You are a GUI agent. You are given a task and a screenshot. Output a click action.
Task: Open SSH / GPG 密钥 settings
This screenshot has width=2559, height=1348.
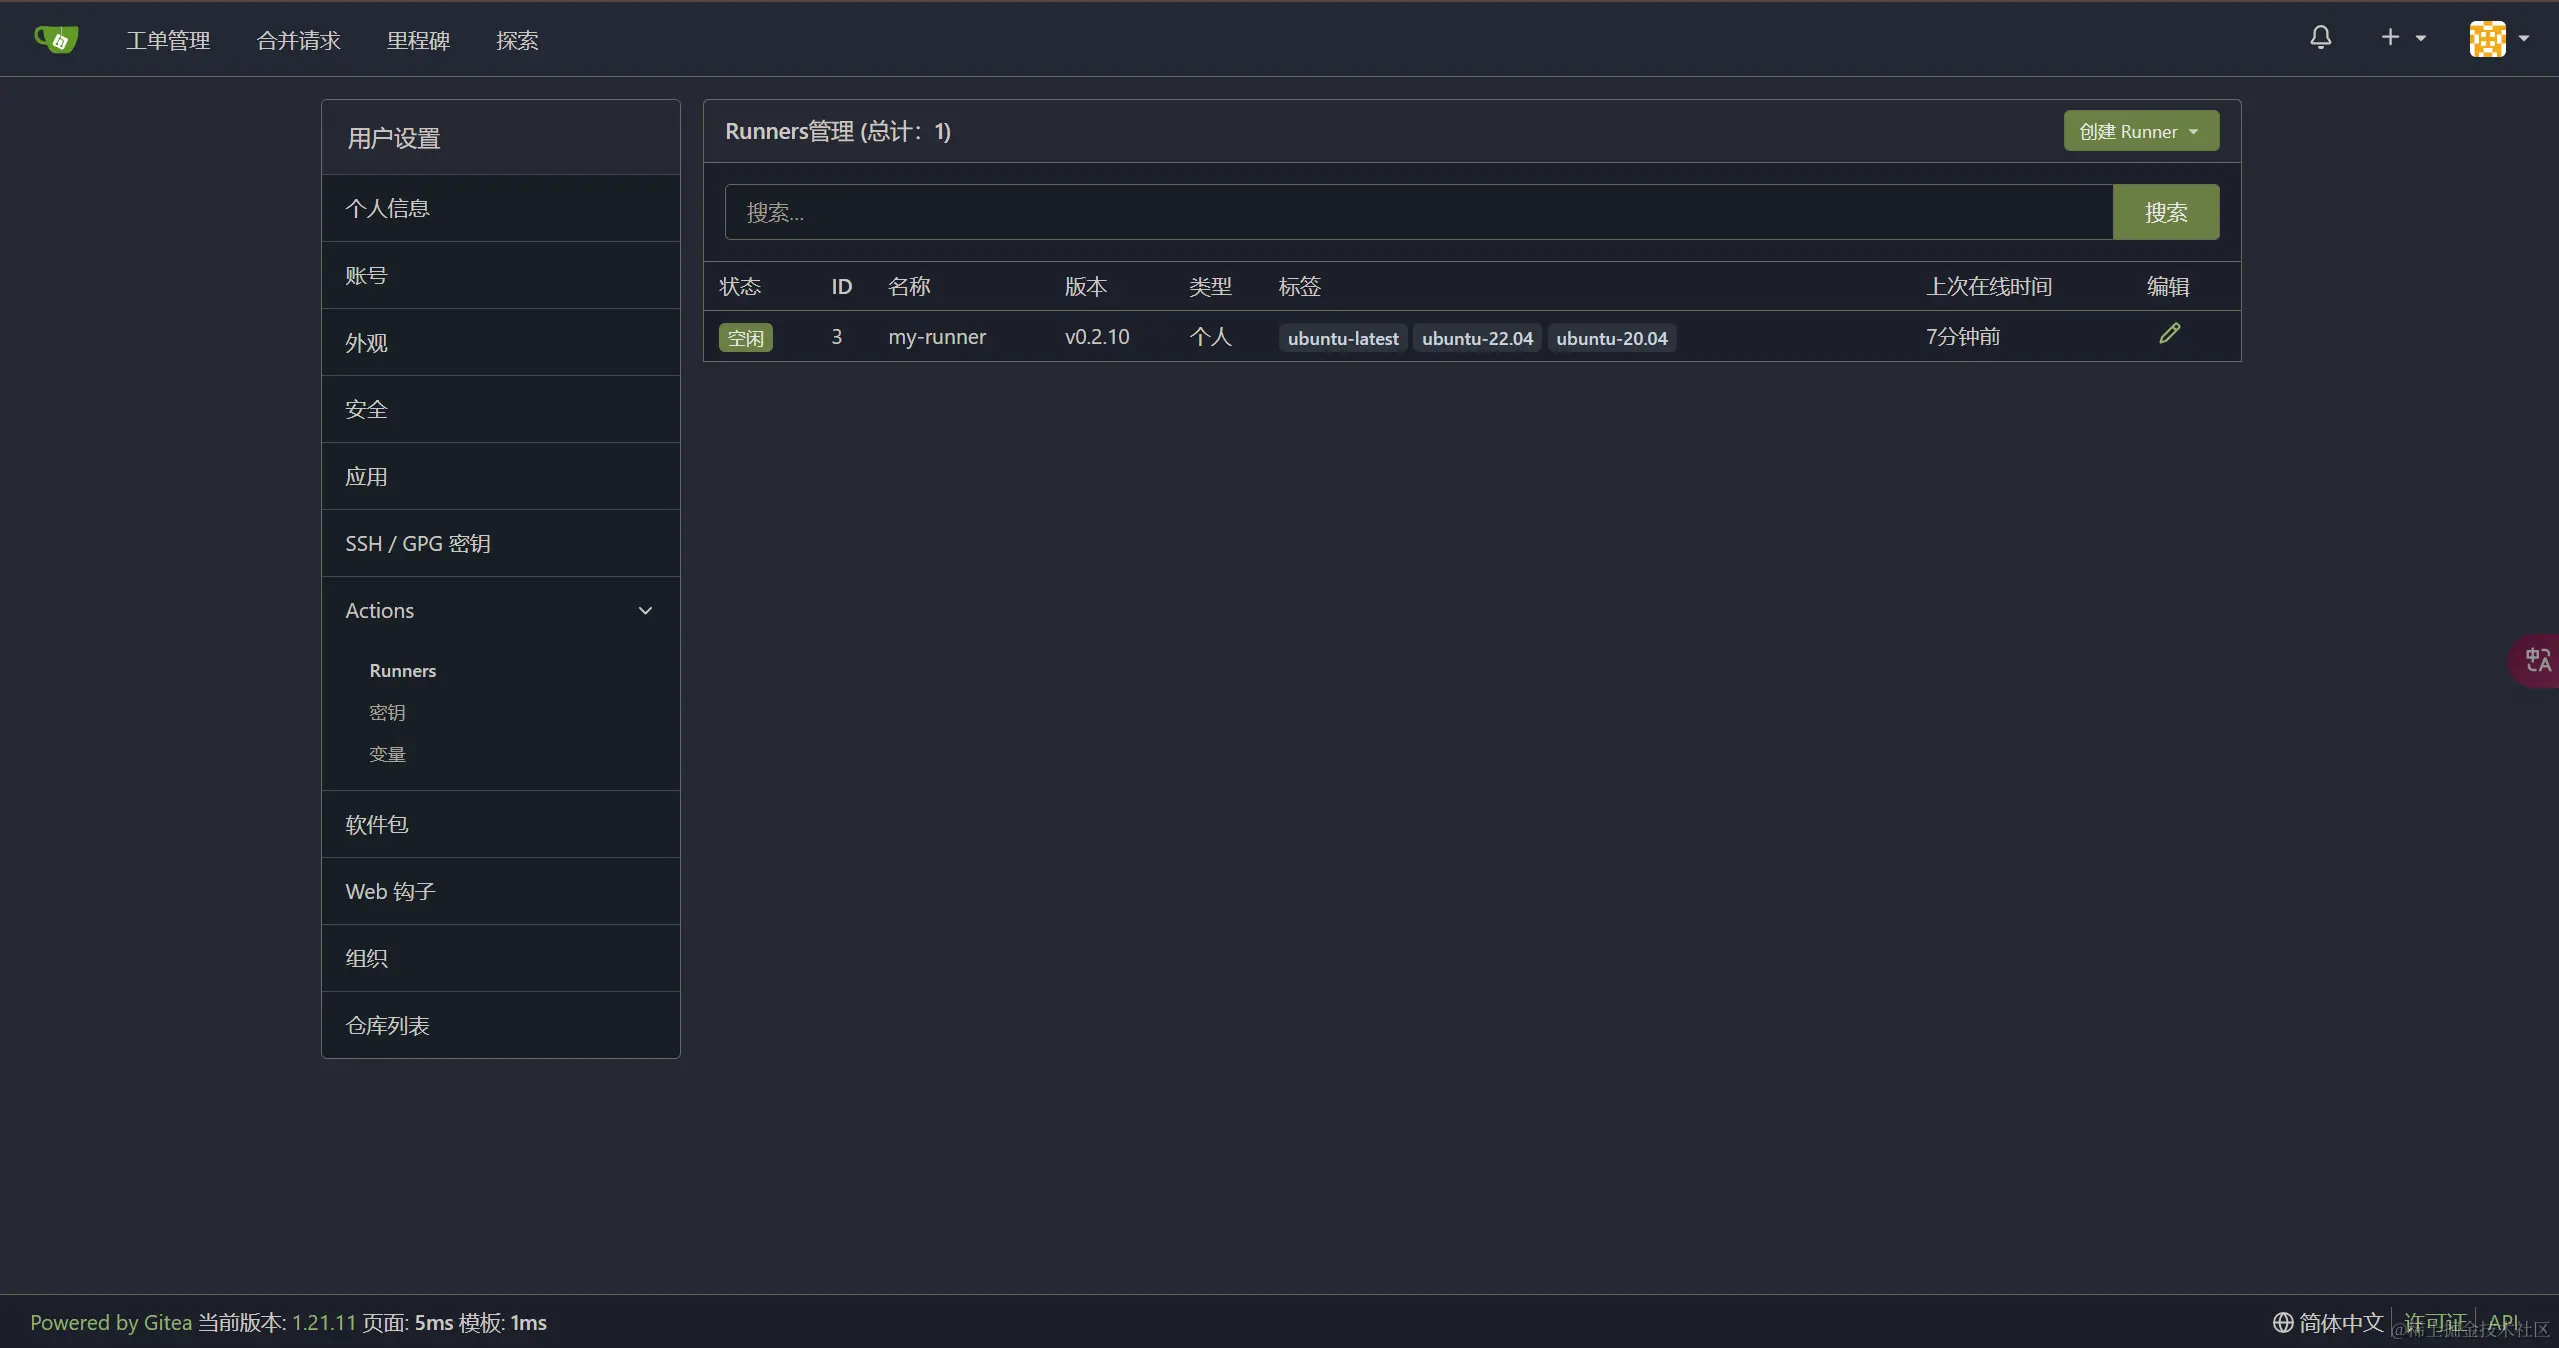tap(418, 543)
